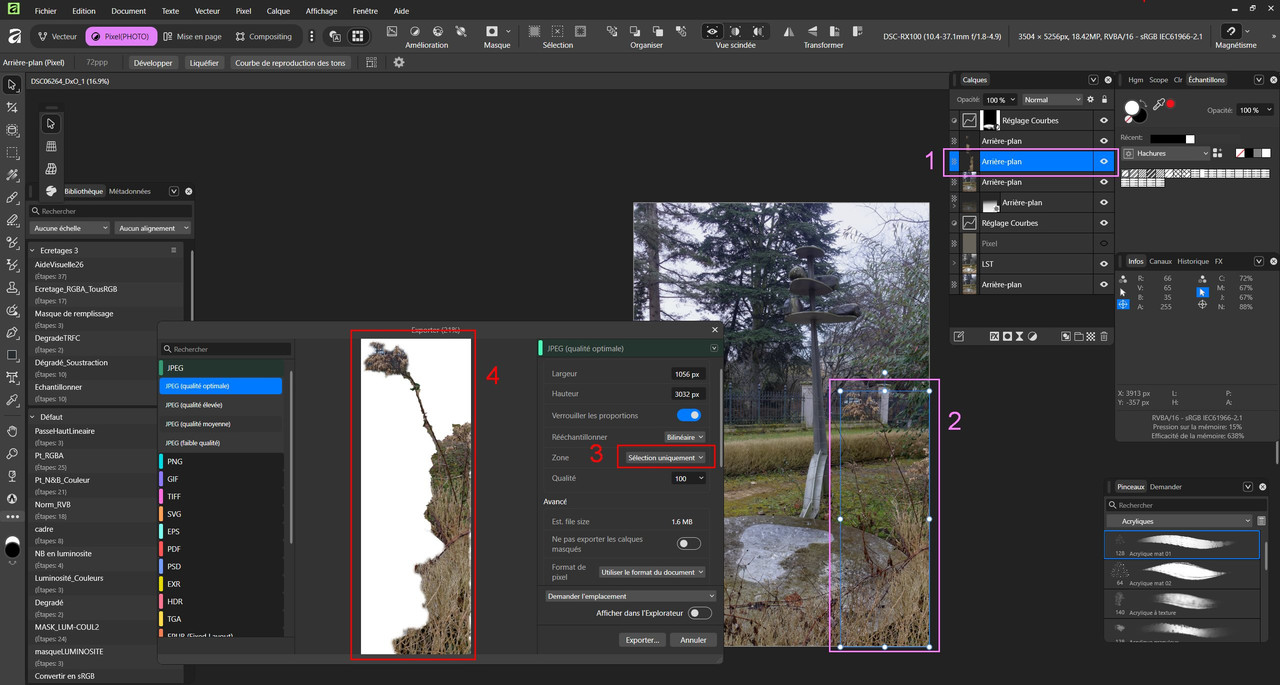
Task: Click Courbe de reproduction des tons button
Action: point(290,62)
